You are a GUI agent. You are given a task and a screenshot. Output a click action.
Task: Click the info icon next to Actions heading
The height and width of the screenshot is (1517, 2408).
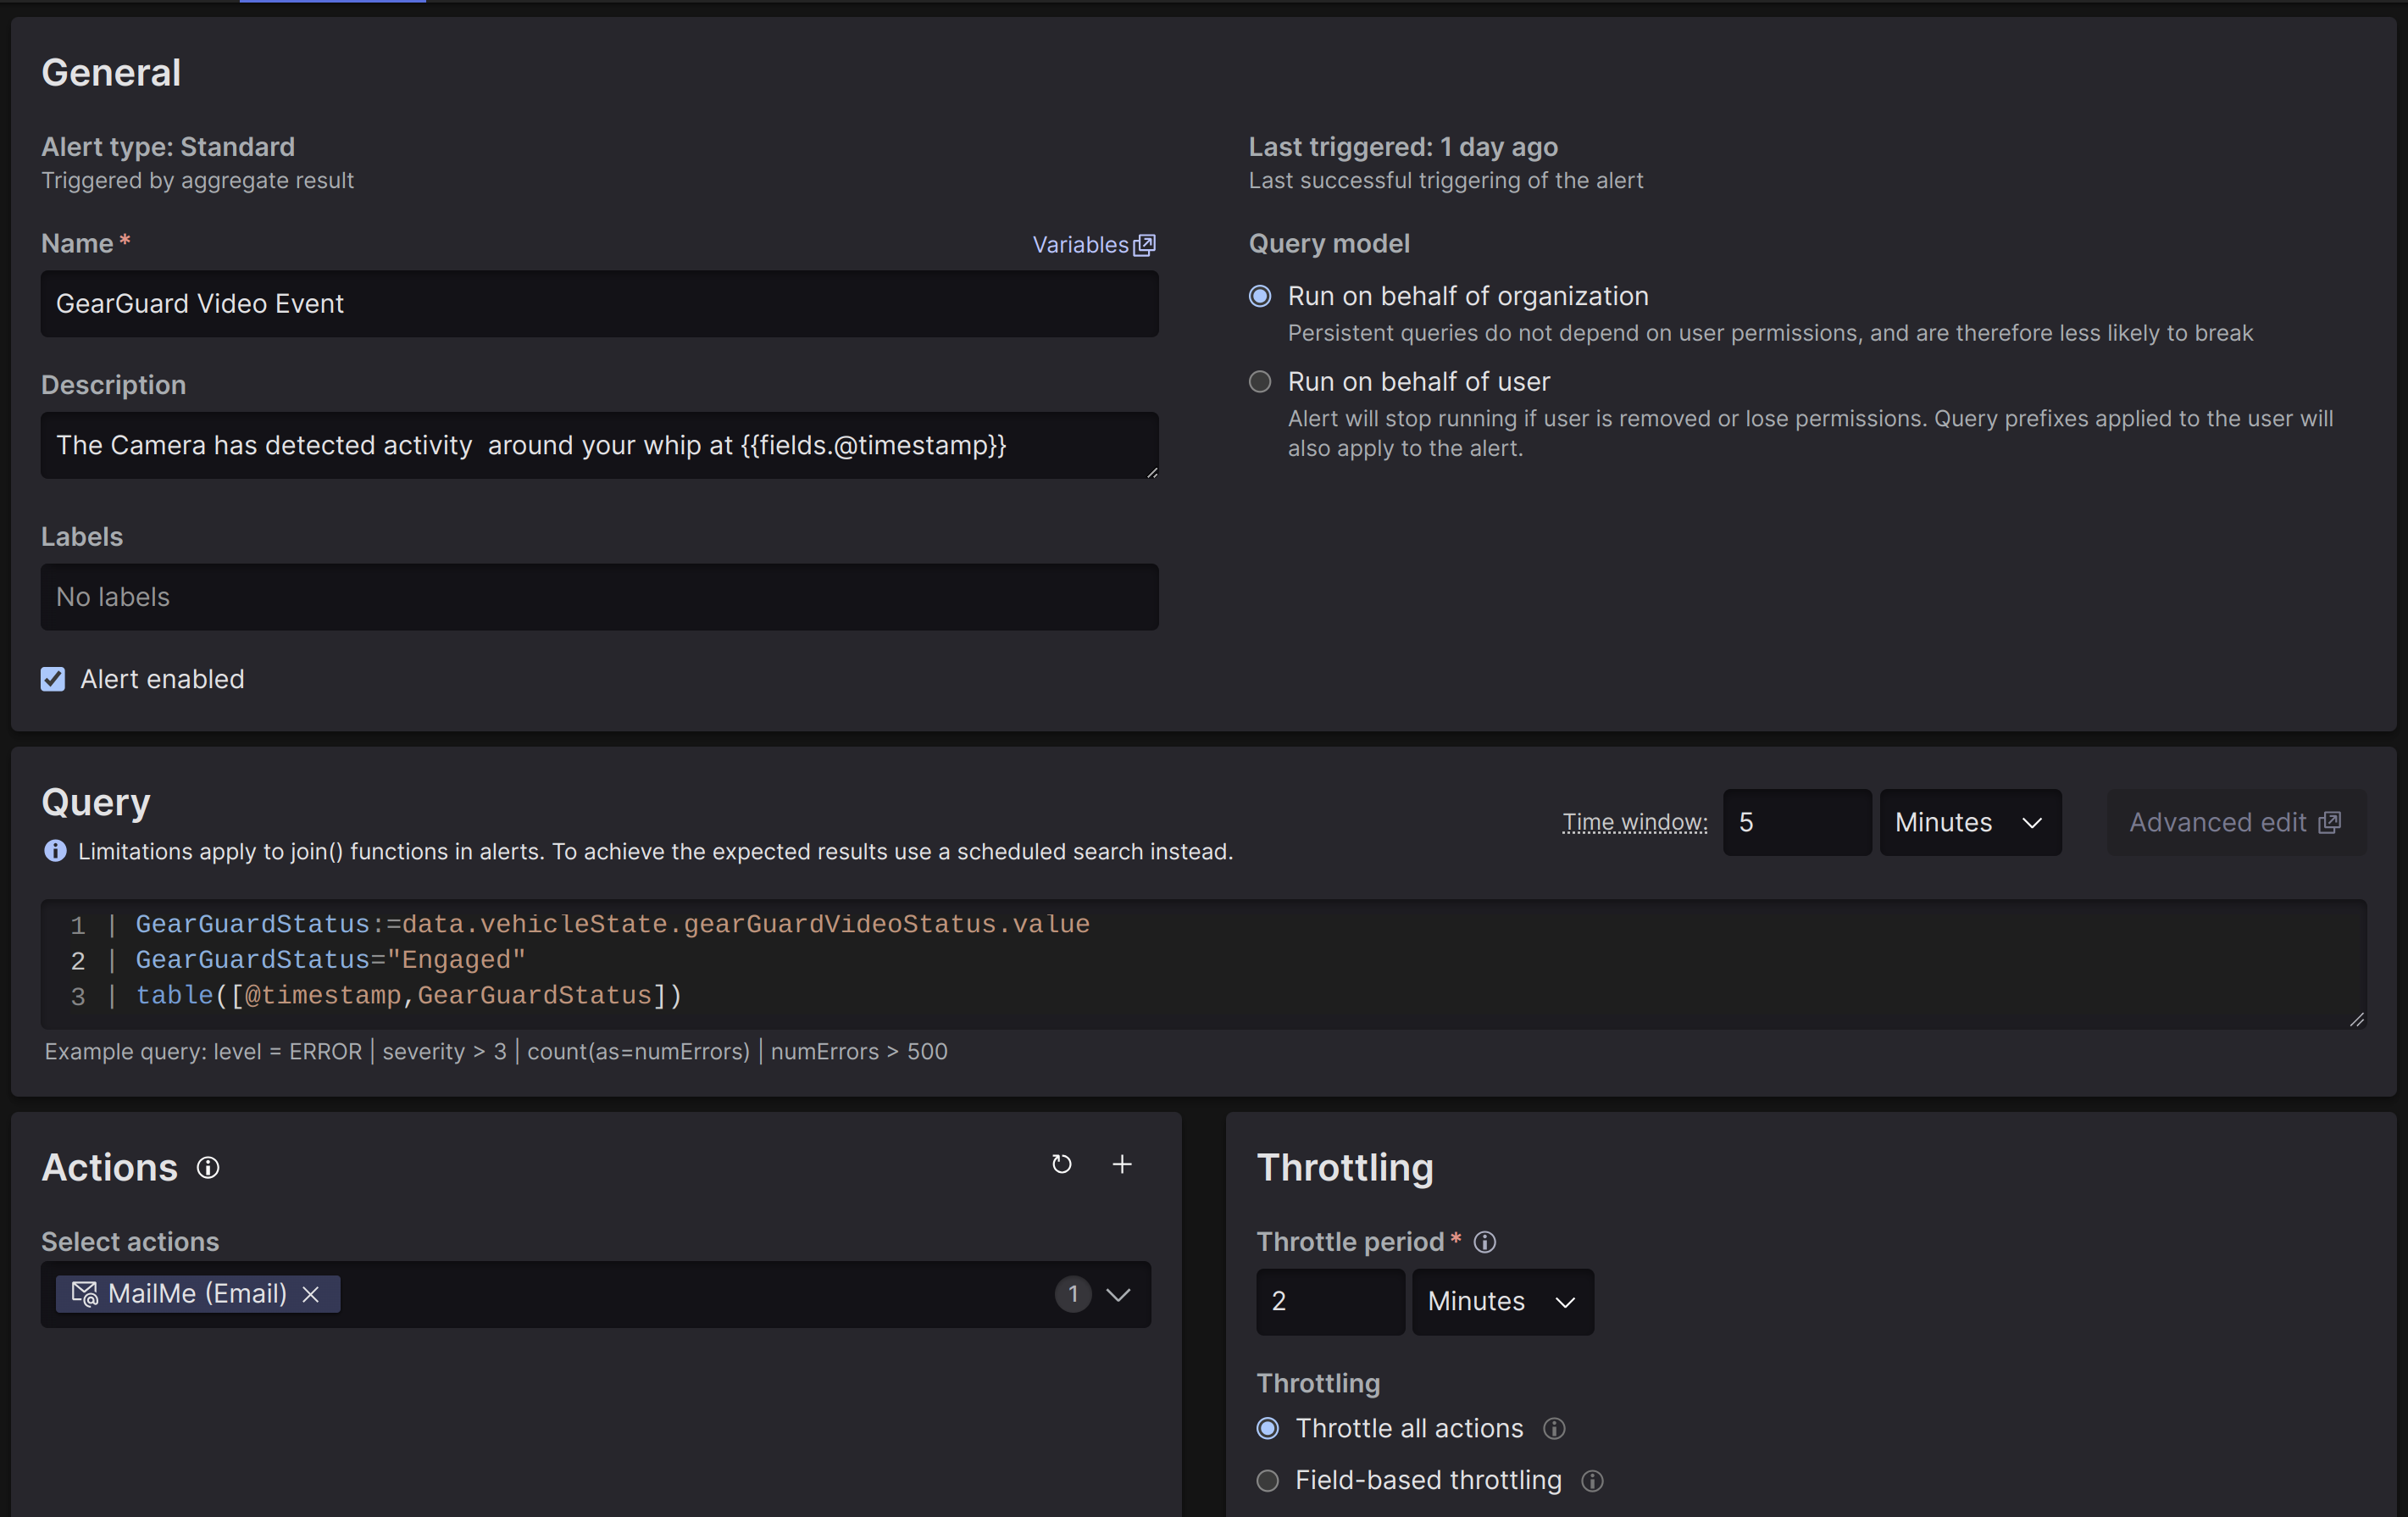click(208, 1168)
